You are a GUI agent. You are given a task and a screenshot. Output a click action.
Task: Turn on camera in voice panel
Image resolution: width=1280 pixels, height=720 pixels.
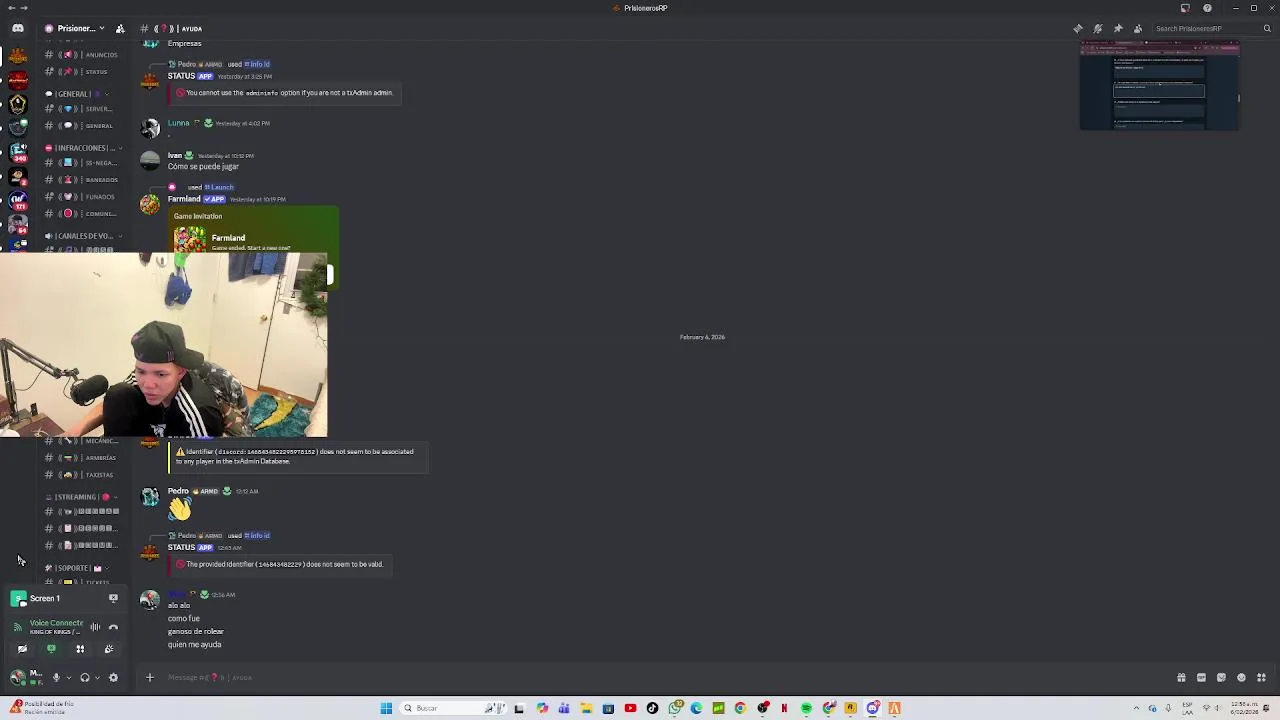[x=22, y=649]
